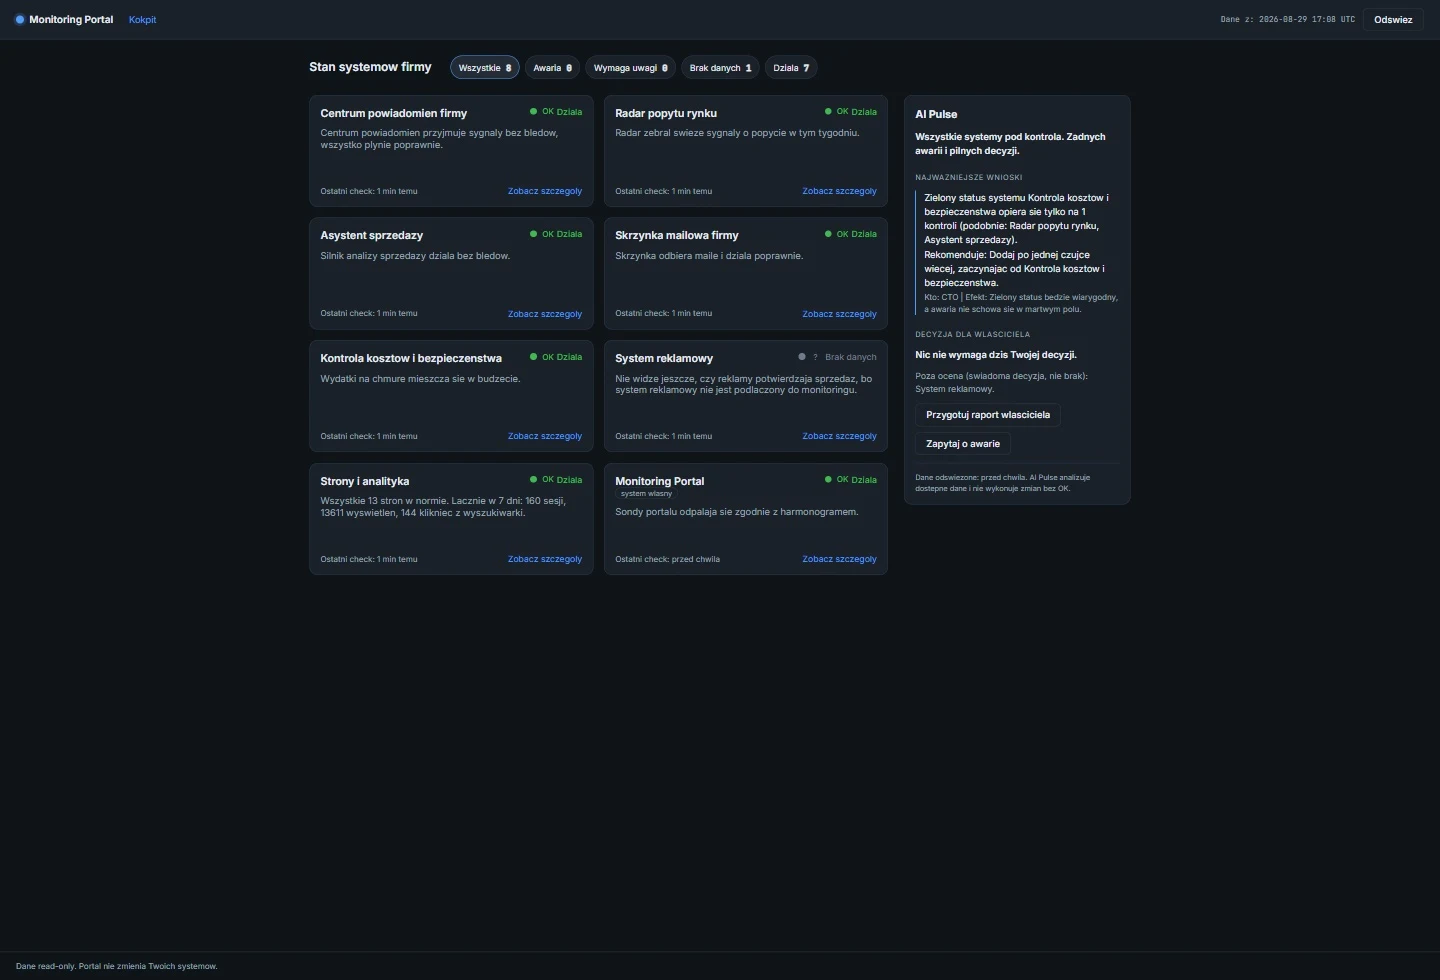Click gray status dot on System reklamowy card
1440x980 pixels.
[802, 357]
